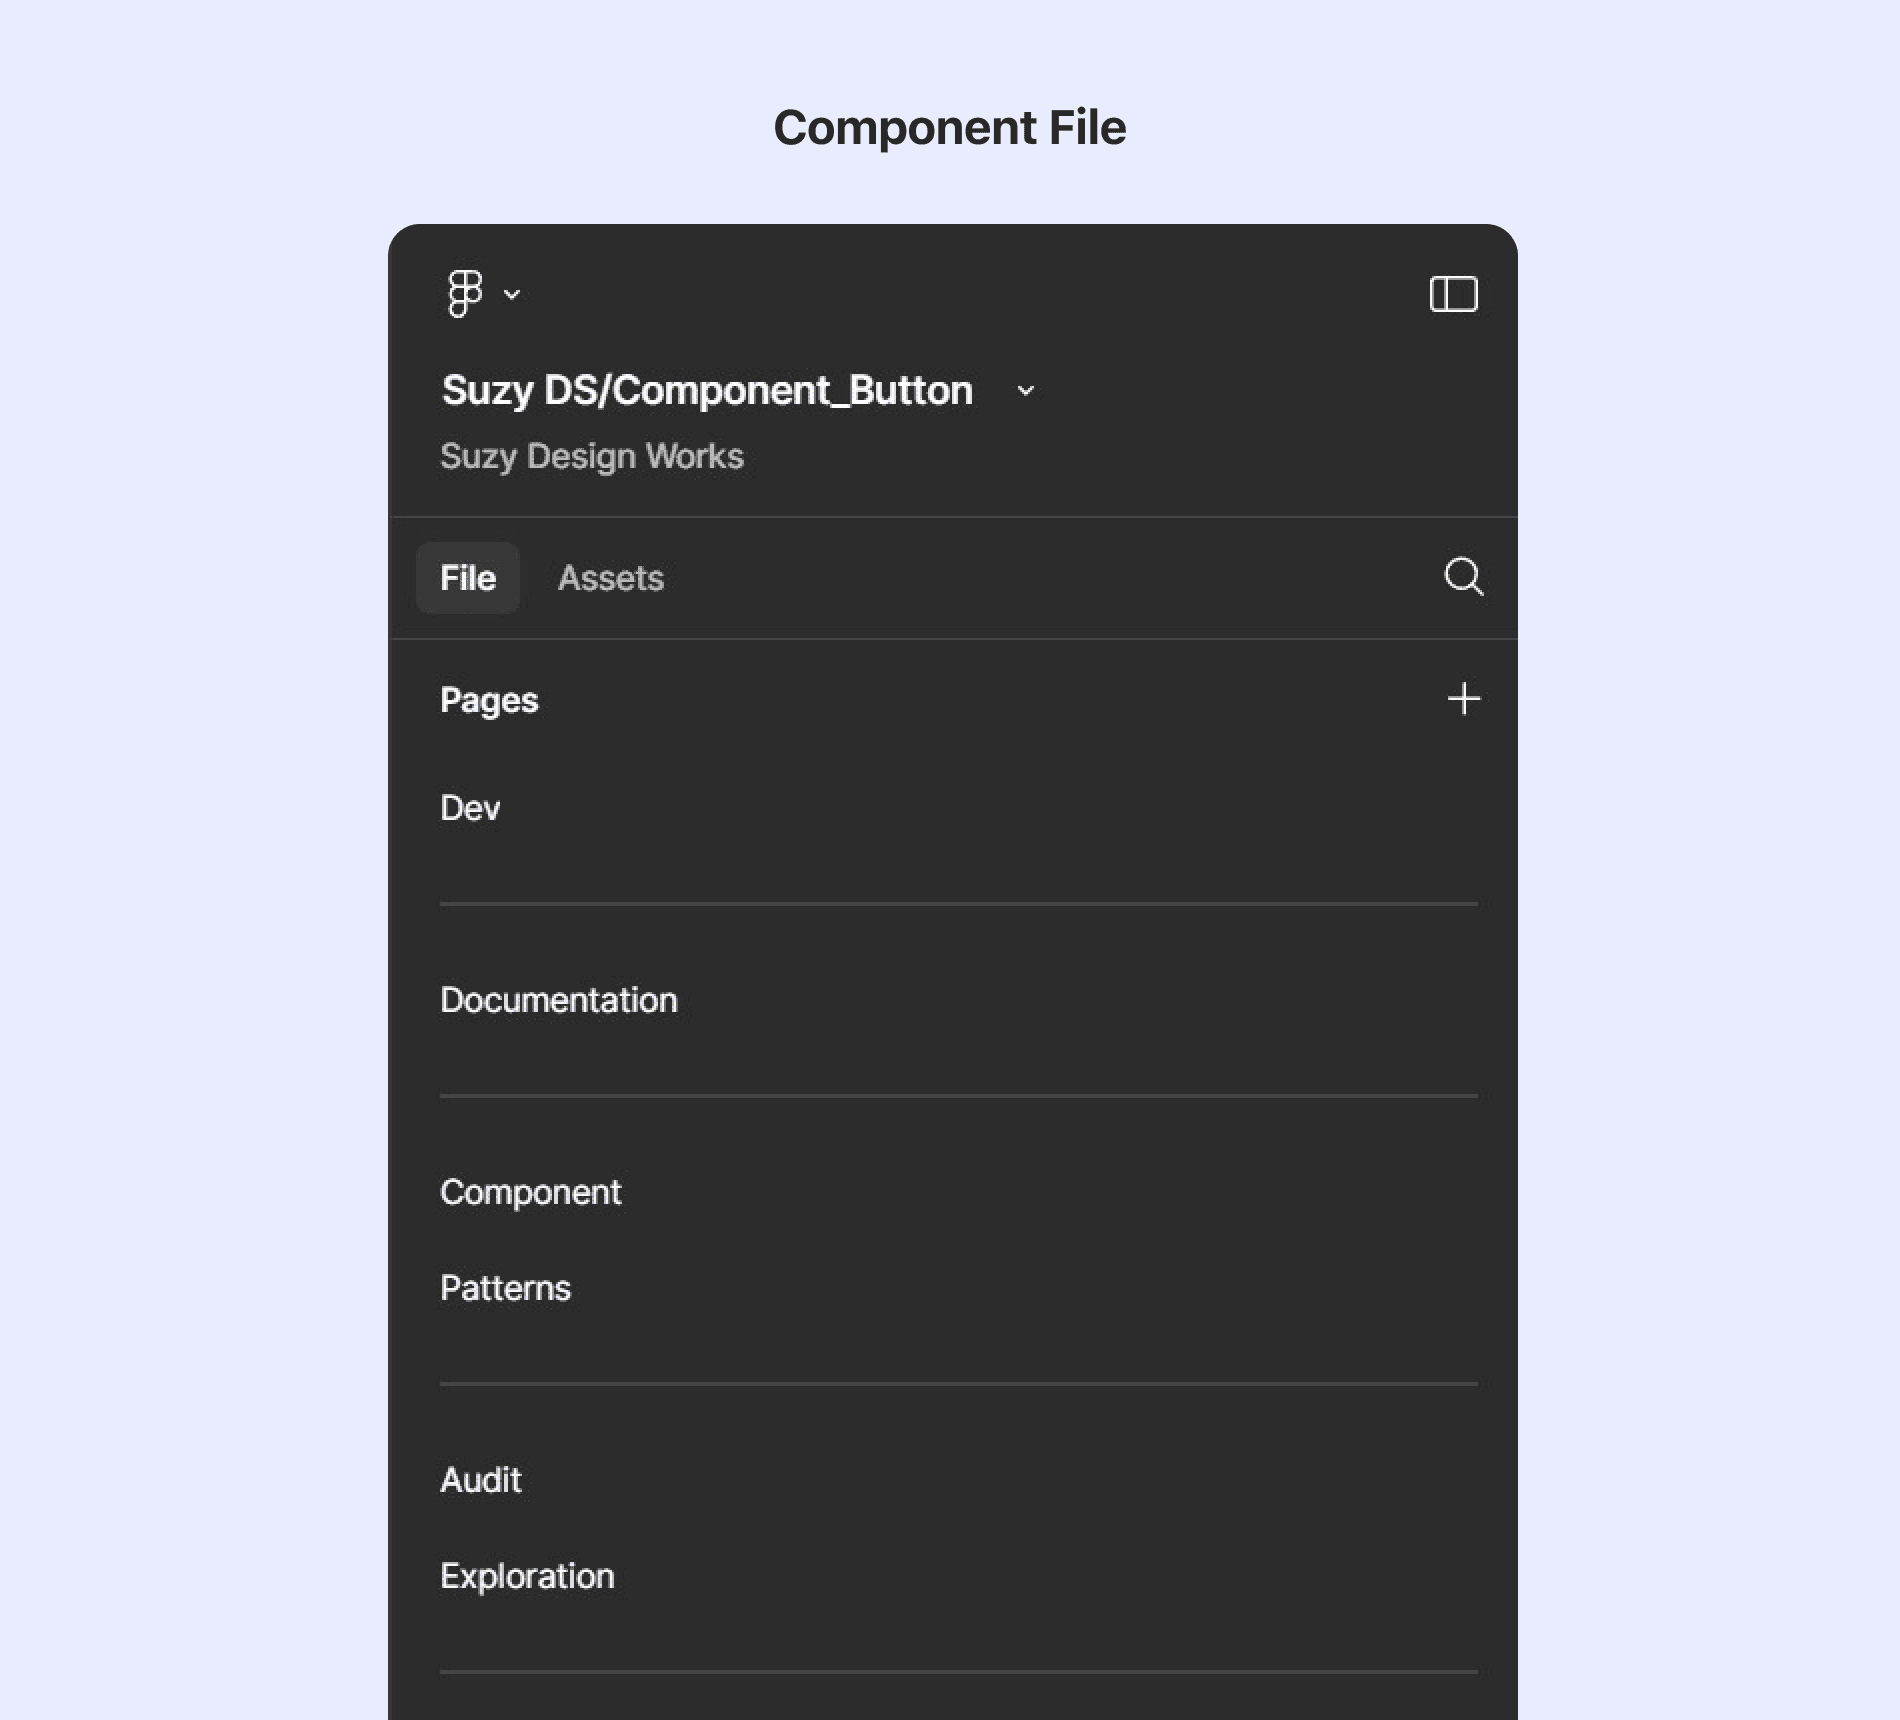The image size is (1900, 1720).
Task: Switch to the Assets tab
Action: pos(611,578)
